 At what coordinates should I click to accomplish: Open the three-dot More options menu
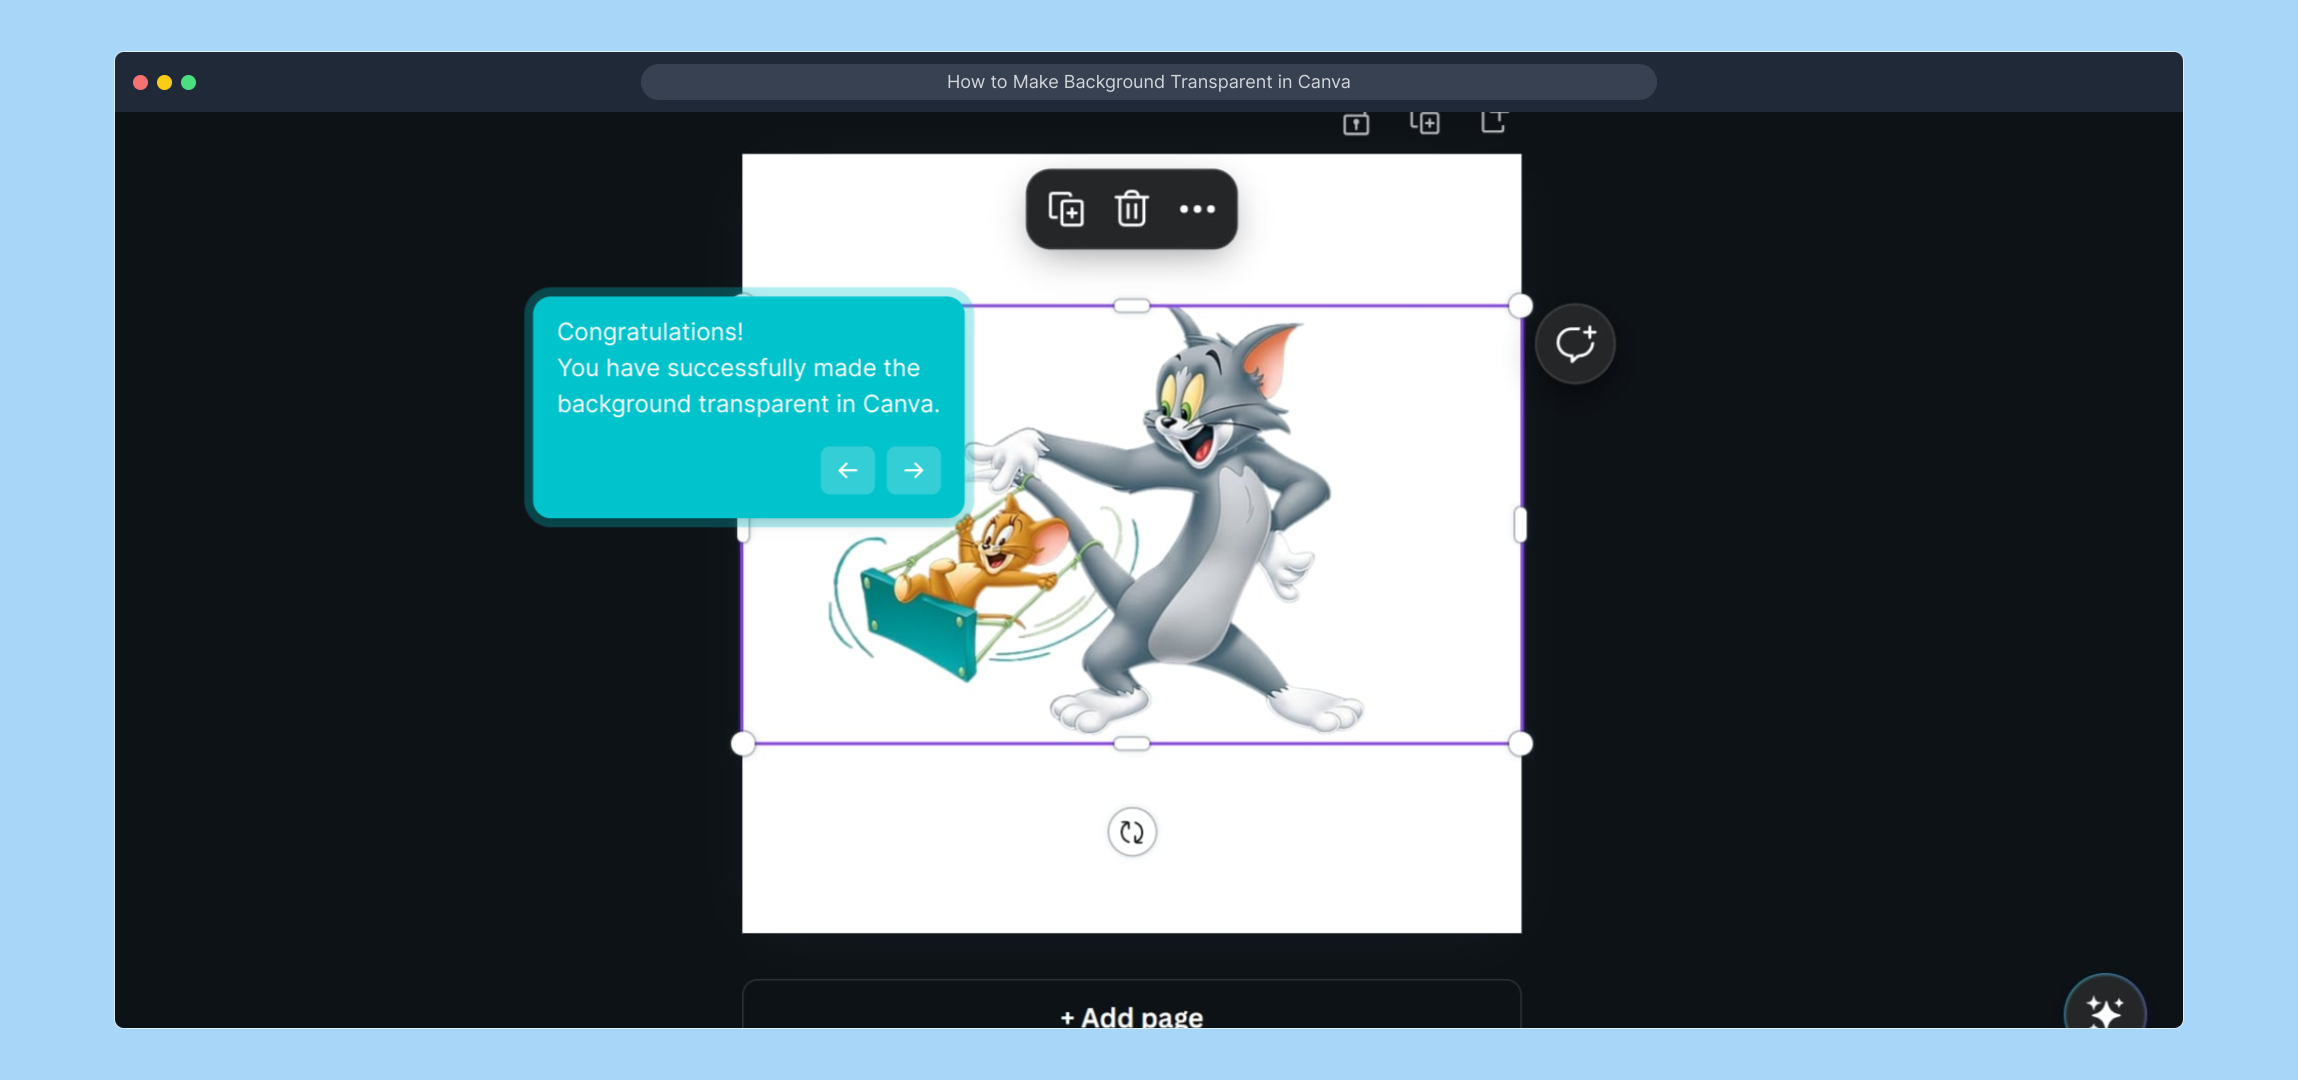coord(1197,210)
